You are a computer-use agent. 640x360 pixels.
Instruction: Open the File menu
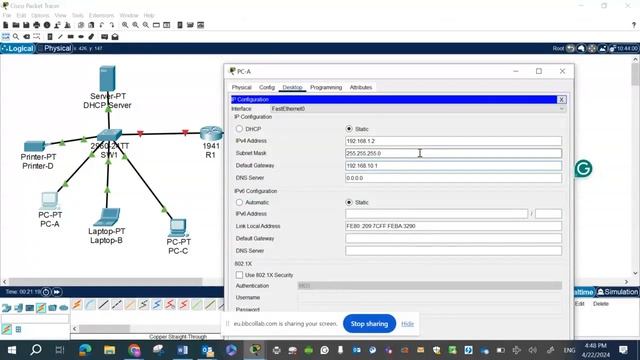click(7, 16)
